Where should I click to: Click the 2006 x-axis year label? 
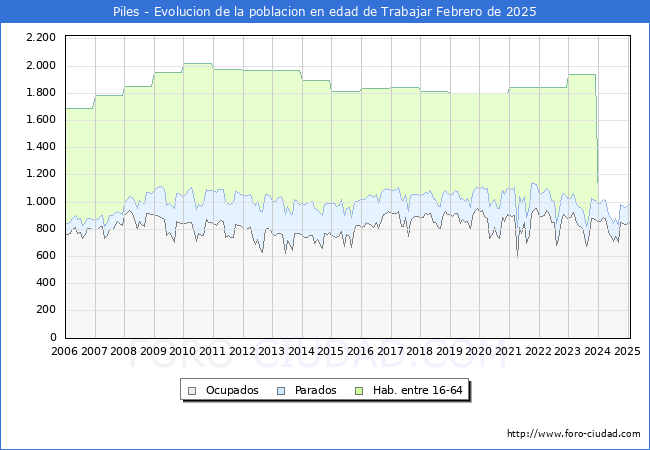point(64,351)
